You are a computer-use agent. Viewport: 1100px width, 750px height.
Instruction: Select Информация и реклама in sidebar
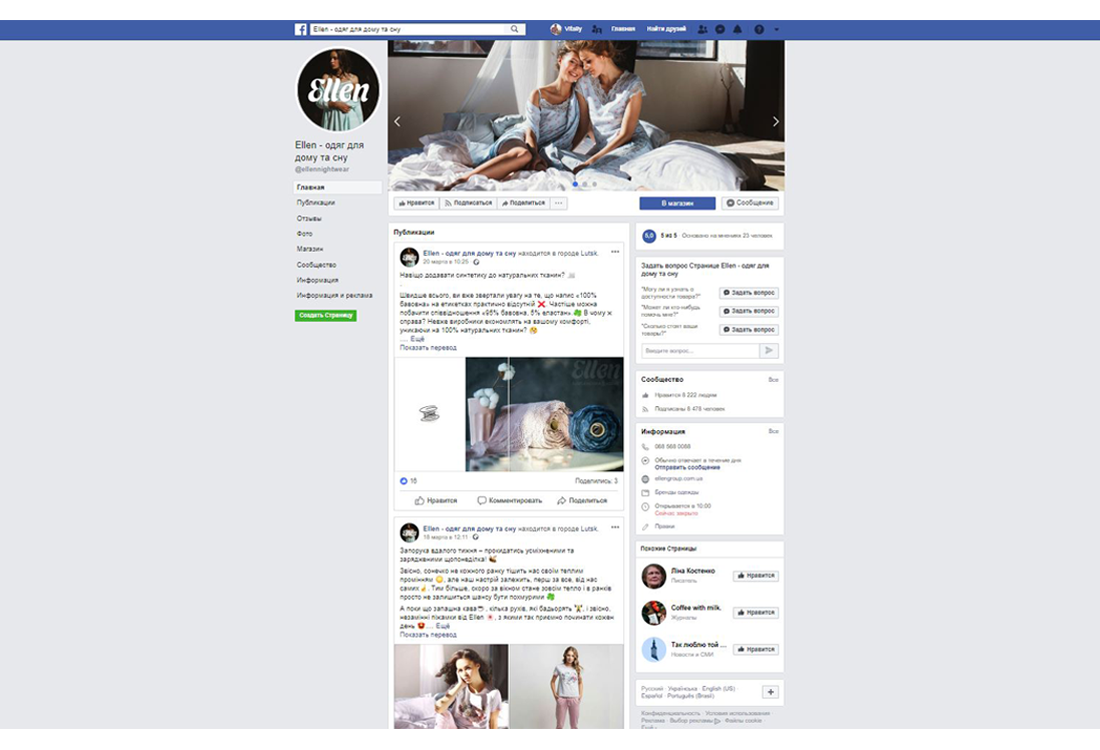(334, 295)
